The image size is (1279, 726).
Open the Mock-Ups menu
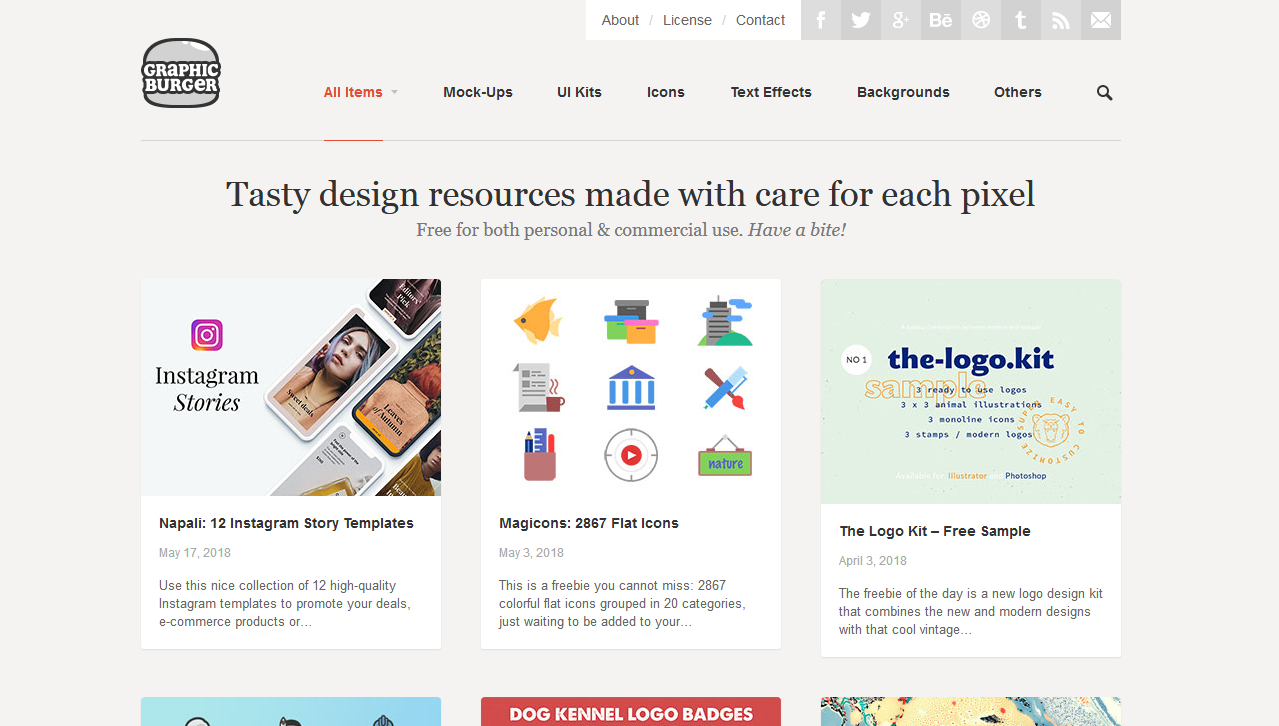tap(478, 92)
